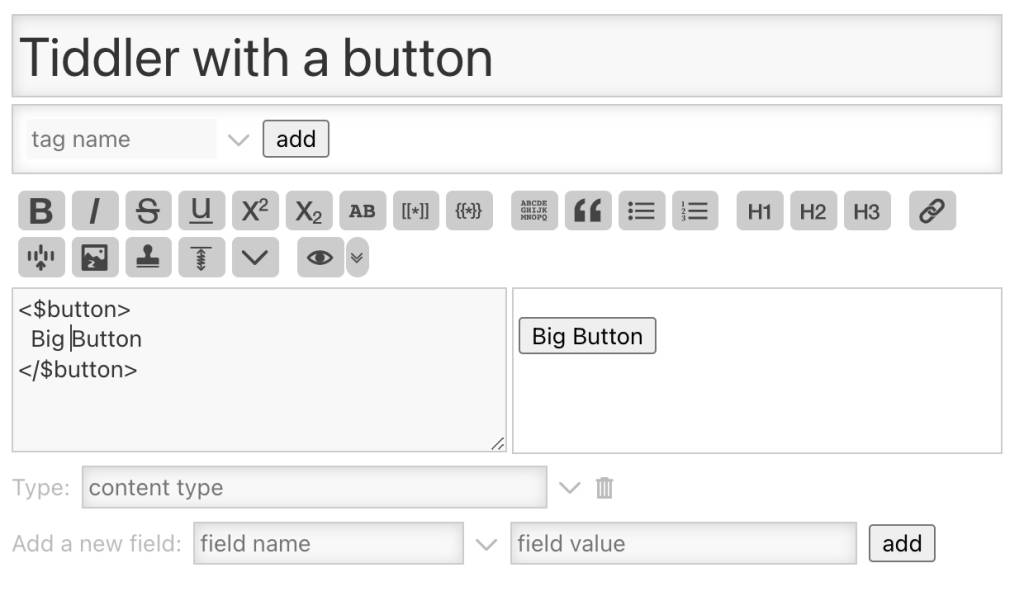Expand the field name dropdown chevron
The height and width of the screenshot is (601, 1024).
486,544
